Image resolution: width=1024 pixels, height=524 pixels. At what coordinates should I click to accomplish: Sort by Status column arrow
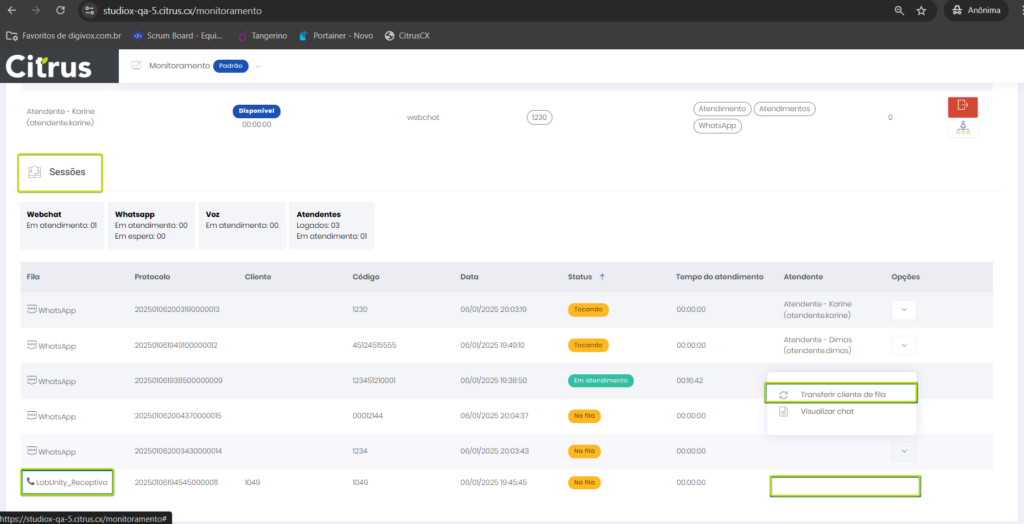(602, 277)
